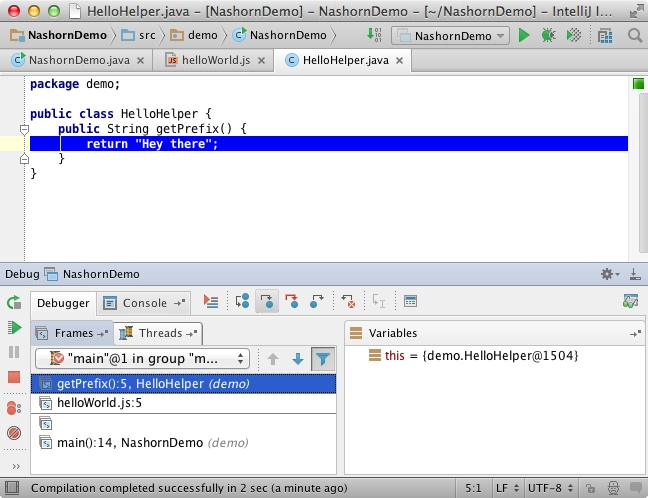The image size is (648, 498).
Task: Close the helloWorld.js tab
Action: coord(261,61)
